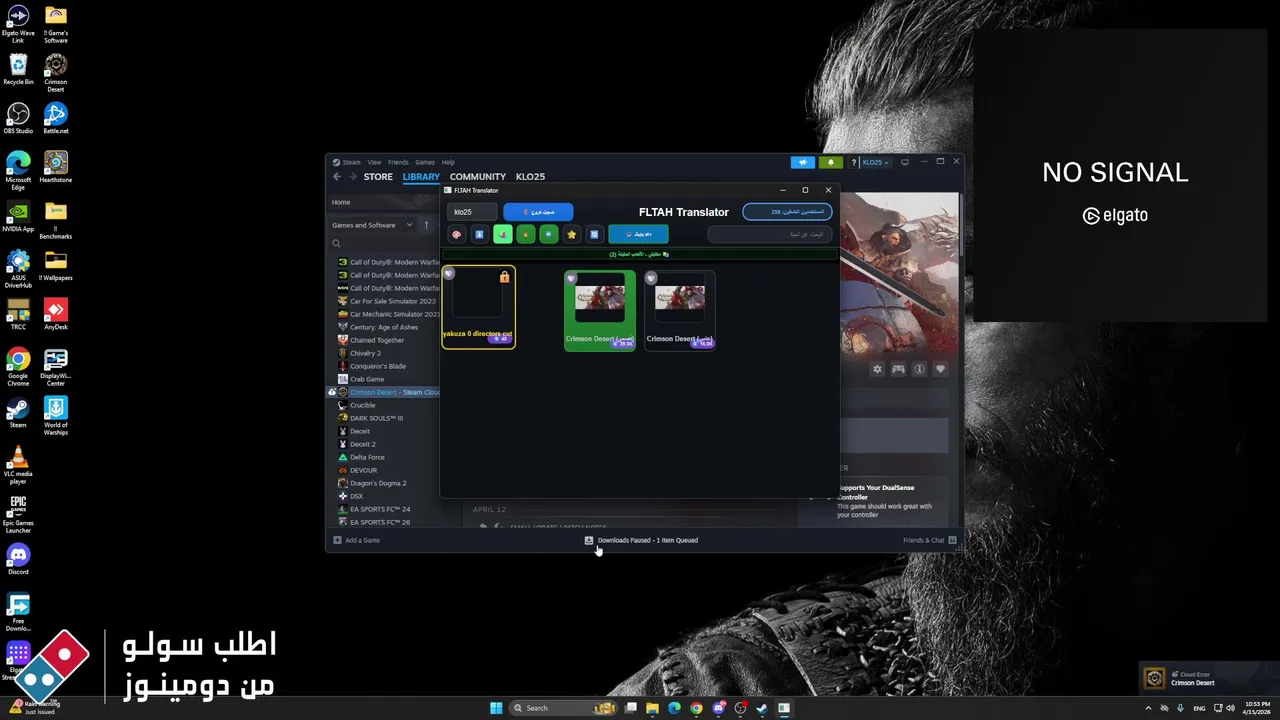Viewport: 1280px width, 720px height.
Task: Focus the Arabic game search field in FLTAH
Action: pyautogui.click(x=770, y=234)
